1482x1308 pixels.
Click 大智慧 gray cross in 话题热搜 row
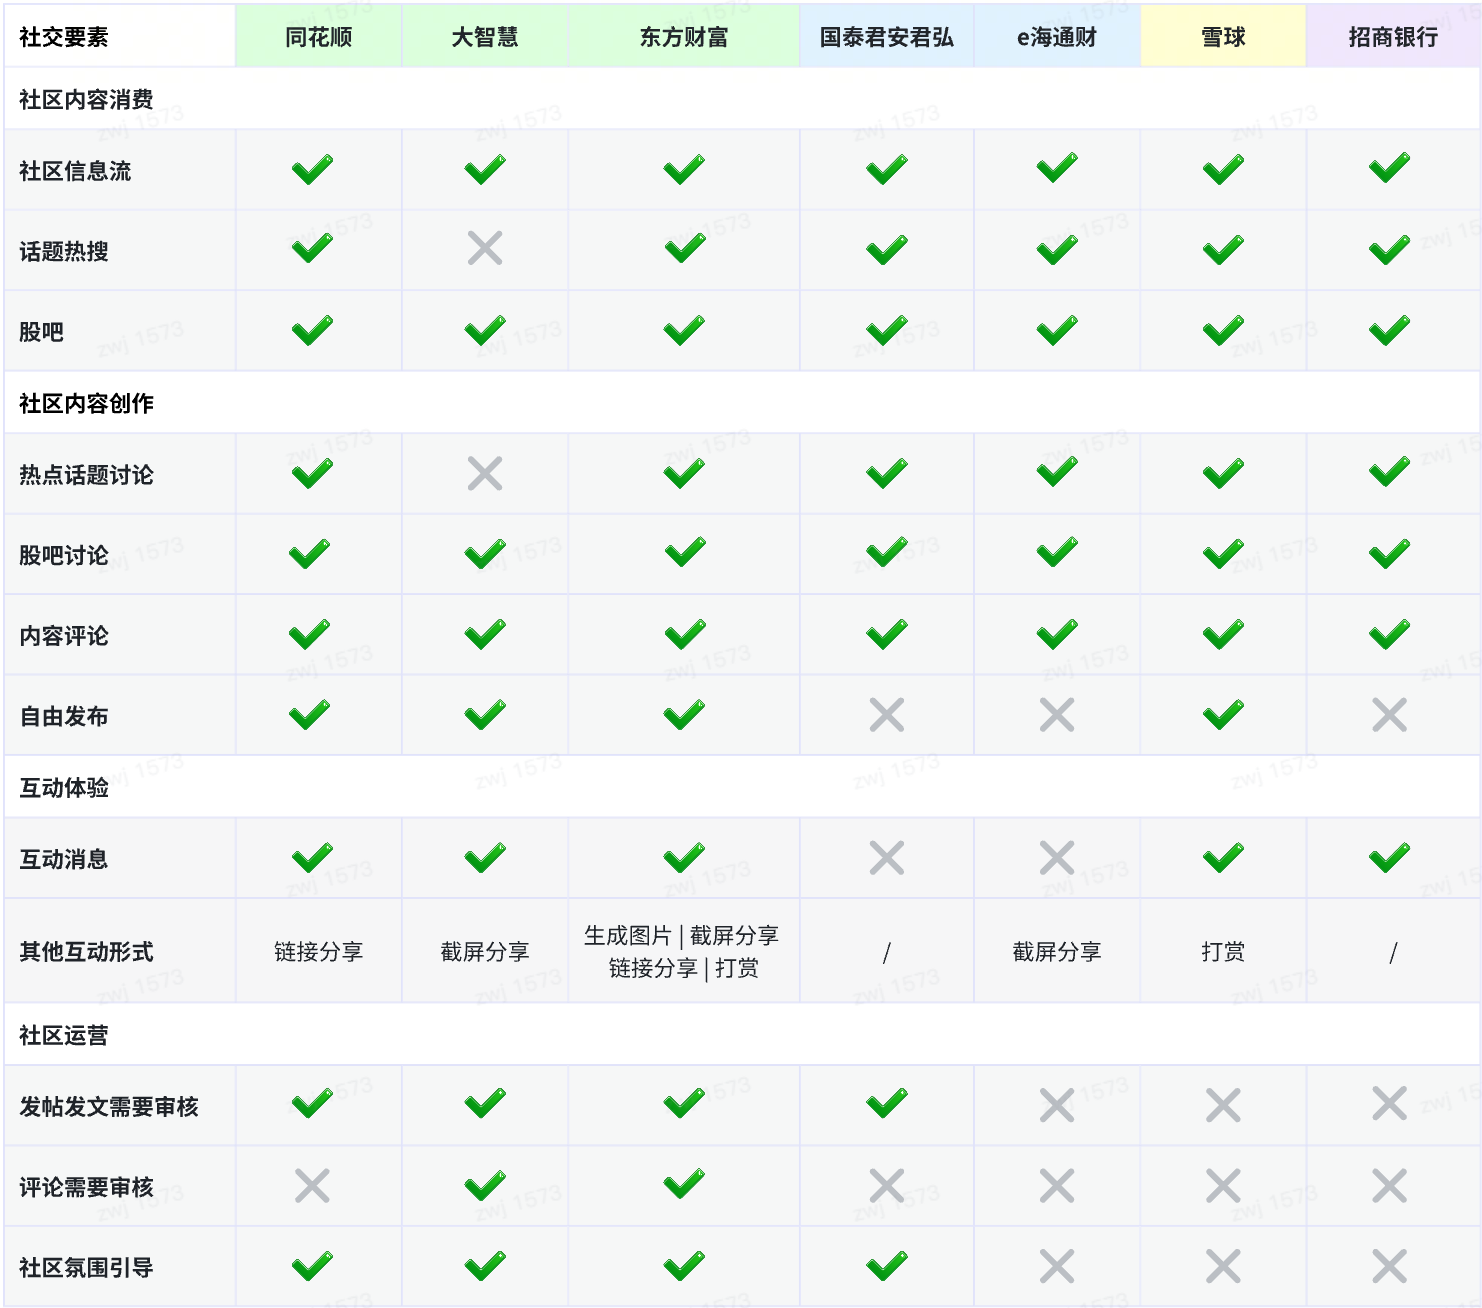[x=485, y=249]
